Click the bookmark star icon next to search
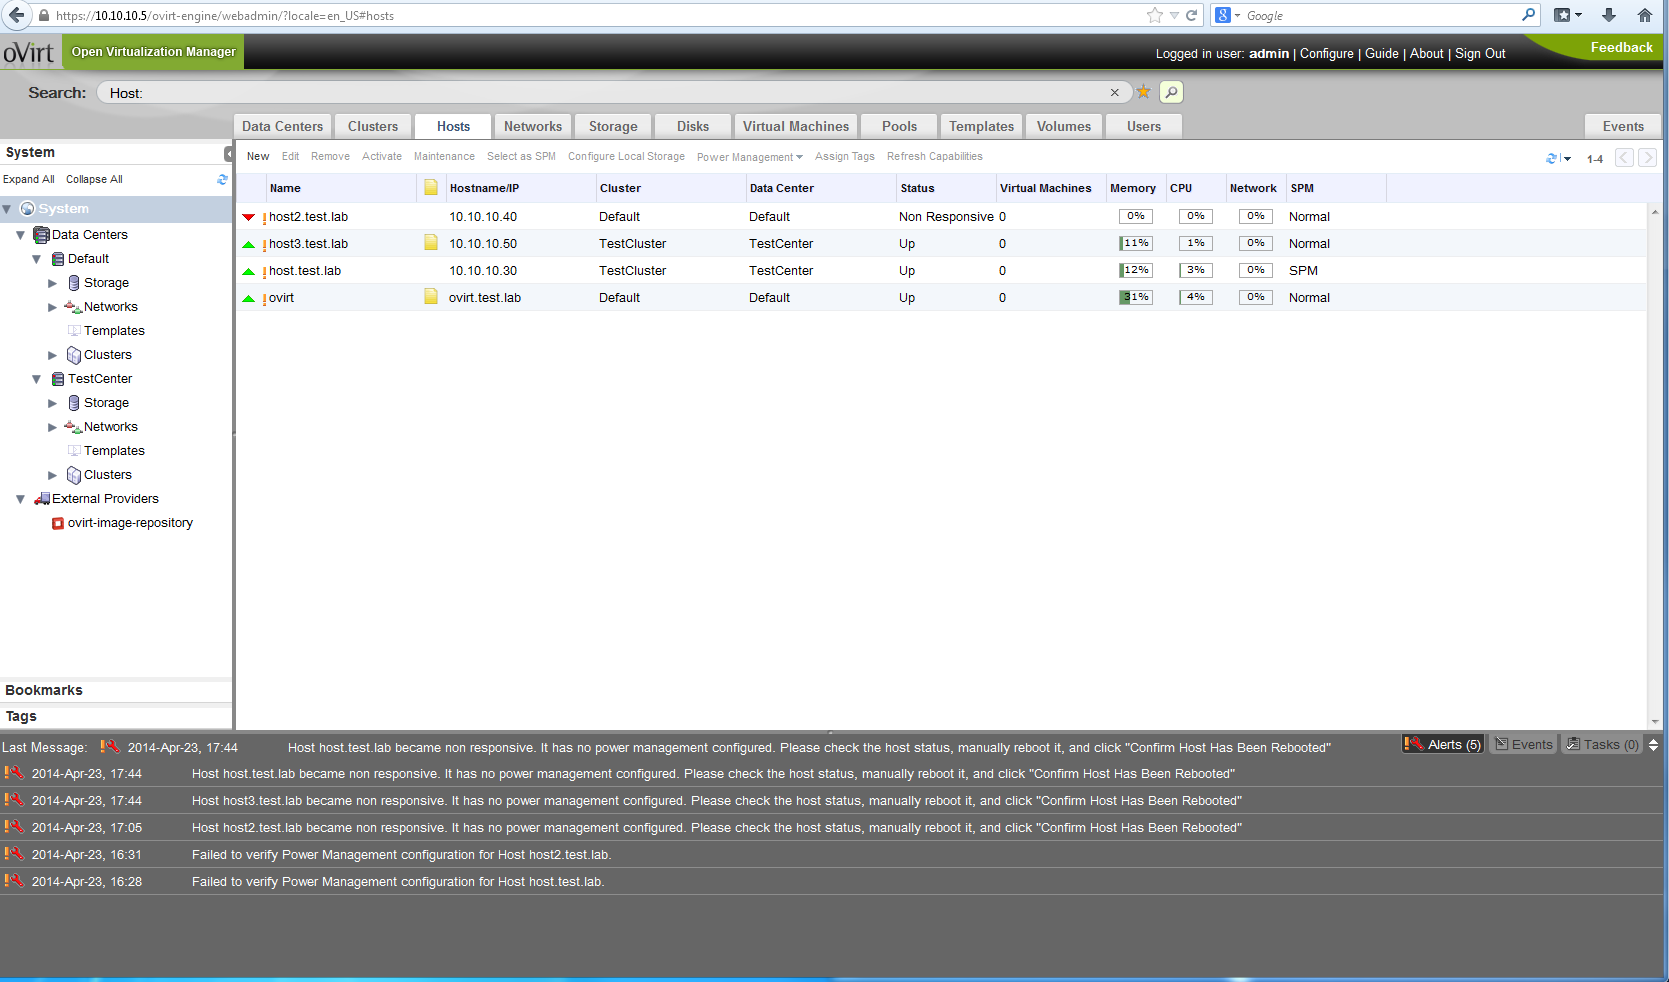 (x=1143, y=92)
